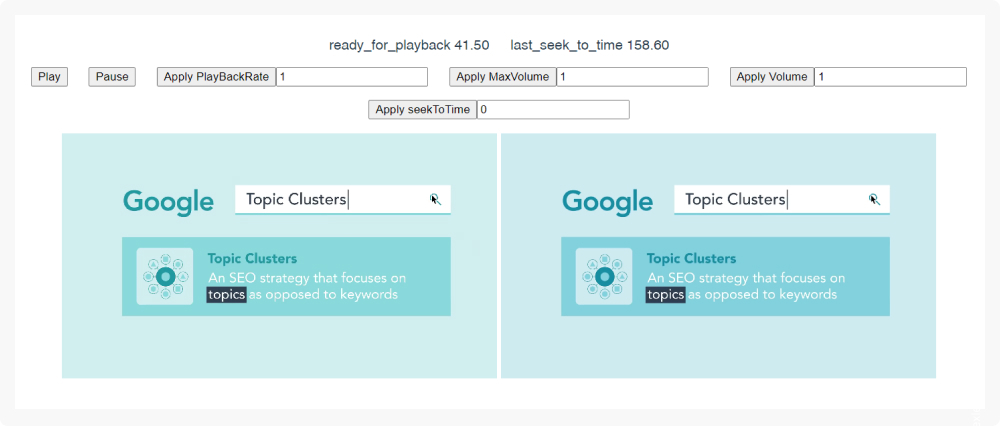1000x426 pixels.
Task: Click the Topic Clusters search box in right video
Action: click(782, 200)
